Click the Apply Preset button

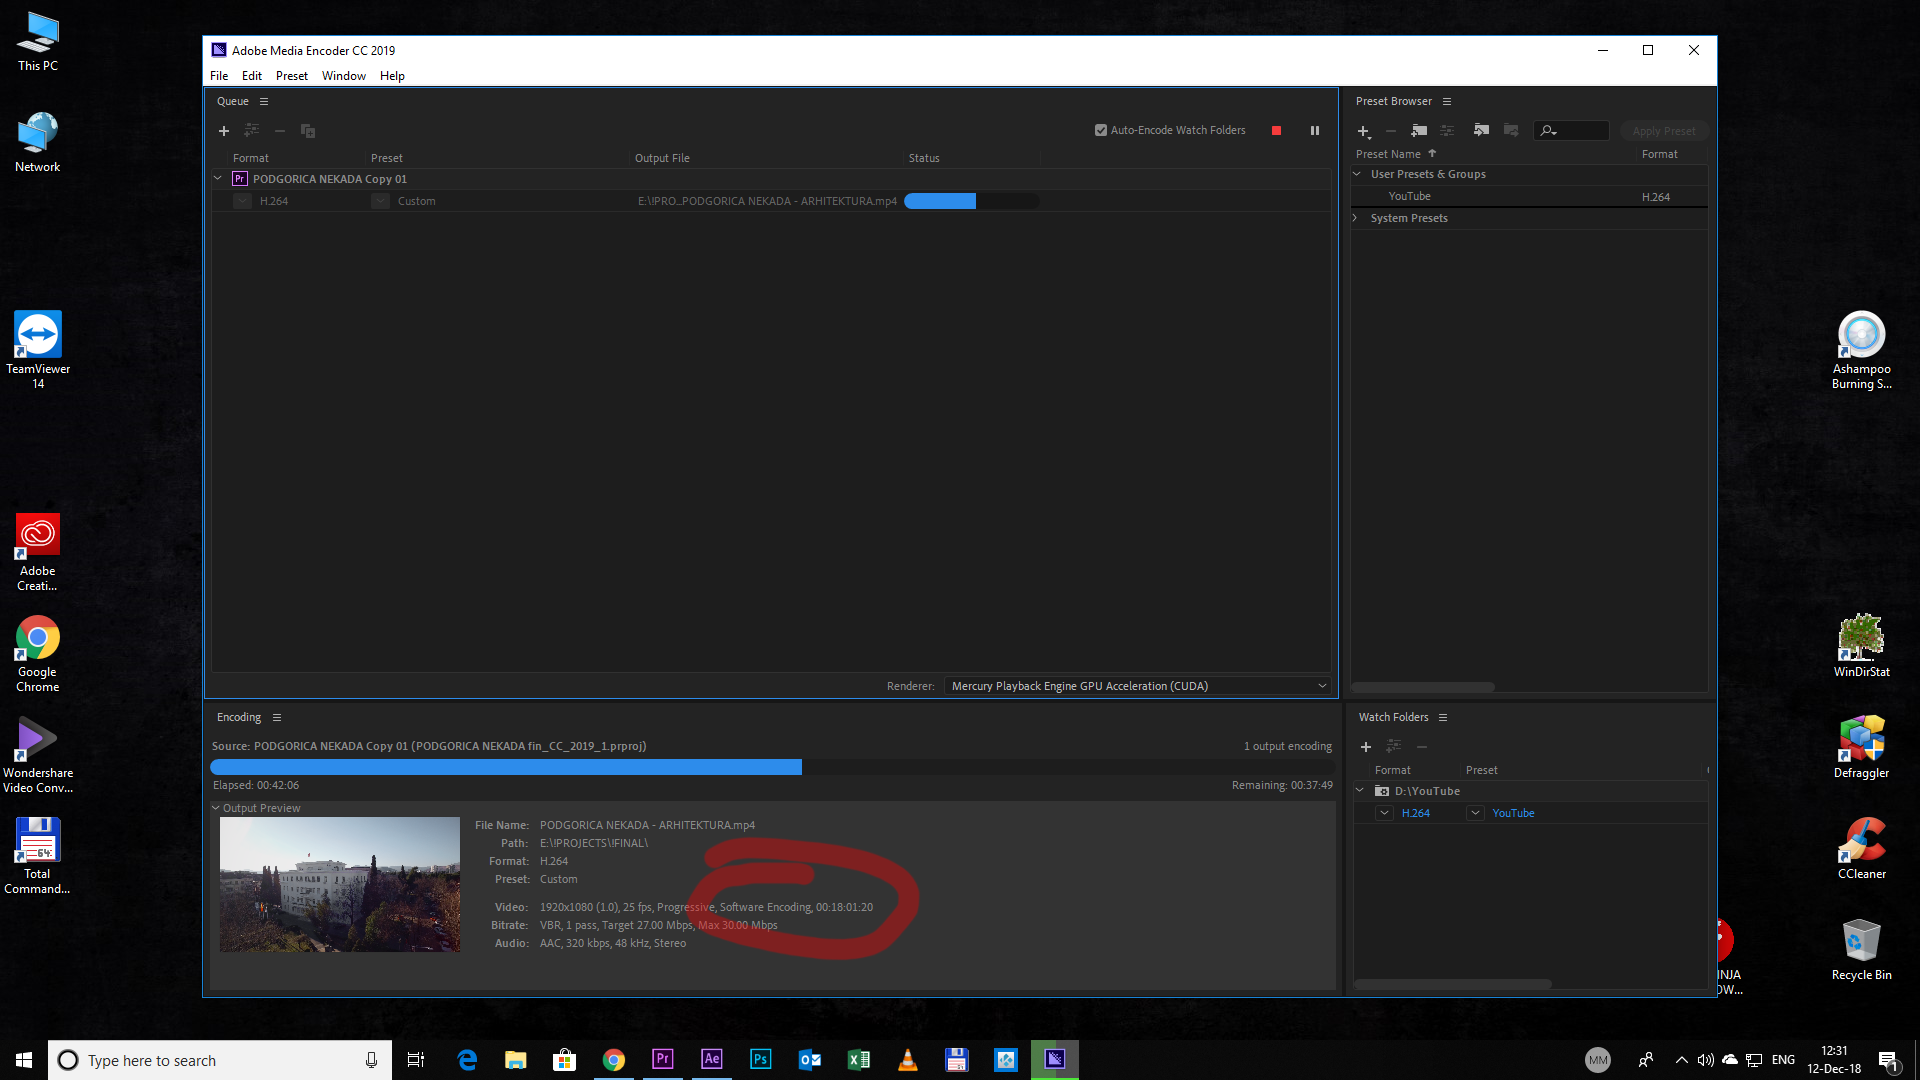1663,131
